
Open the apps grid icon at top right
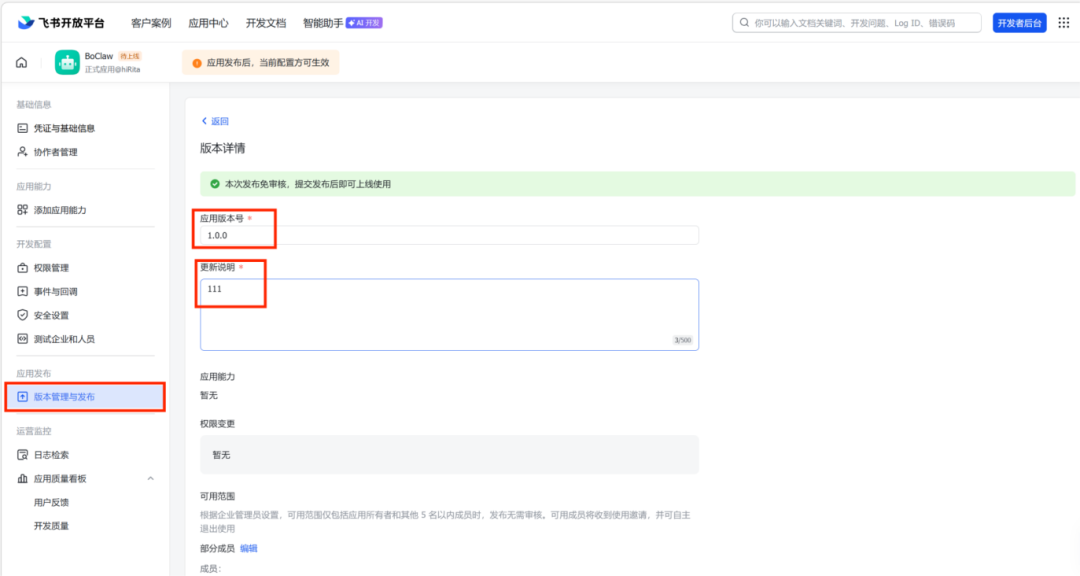[1063, 23]
